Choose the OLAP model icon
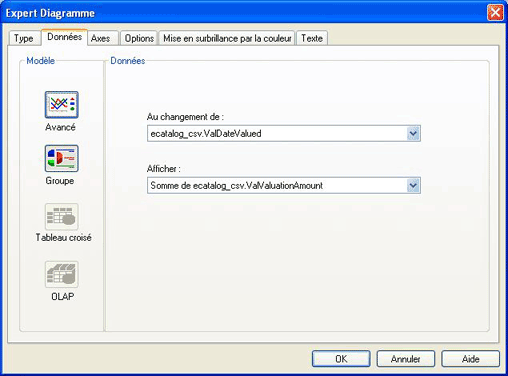Screen dimensions: 508x376 pyautogui.click(x=62, y=274)
